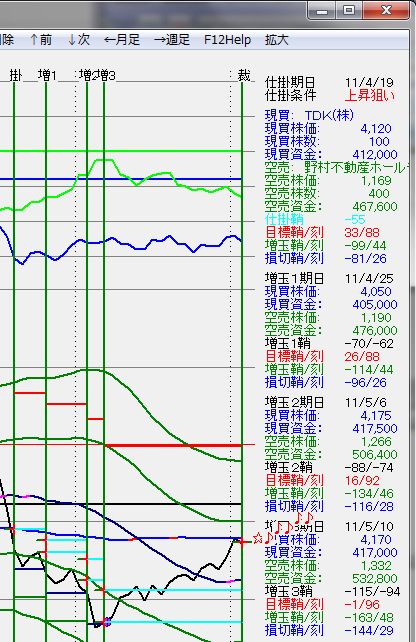Click the 掛 entry marker on chart
This screenshot has height=642, width=416.
(16, 75)
